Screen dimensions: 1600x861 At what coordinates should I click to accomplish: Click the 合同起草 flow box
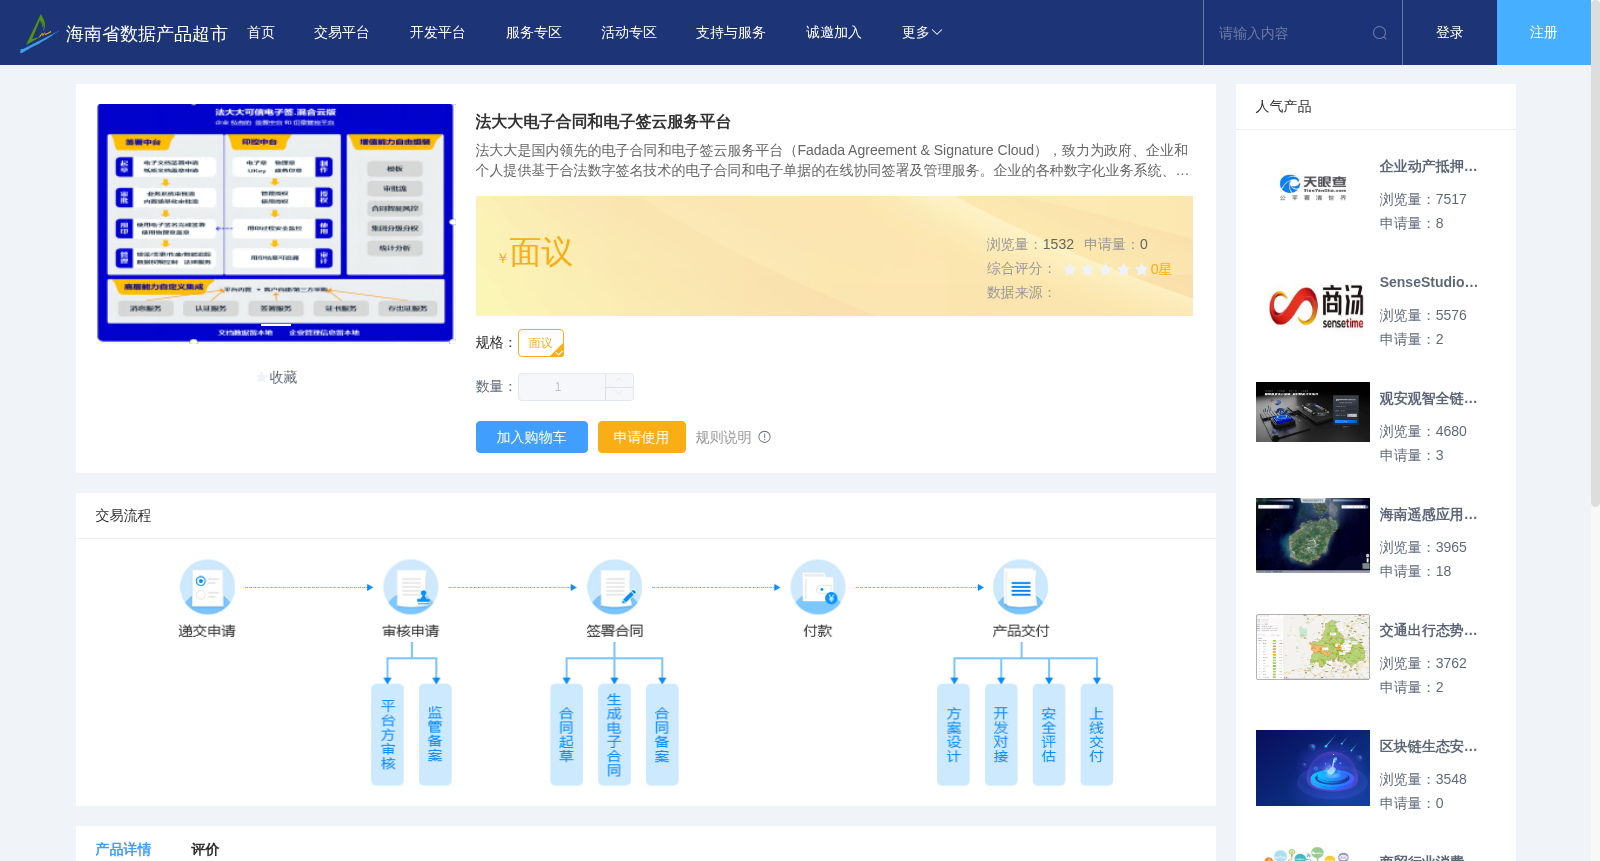point(566,734)
